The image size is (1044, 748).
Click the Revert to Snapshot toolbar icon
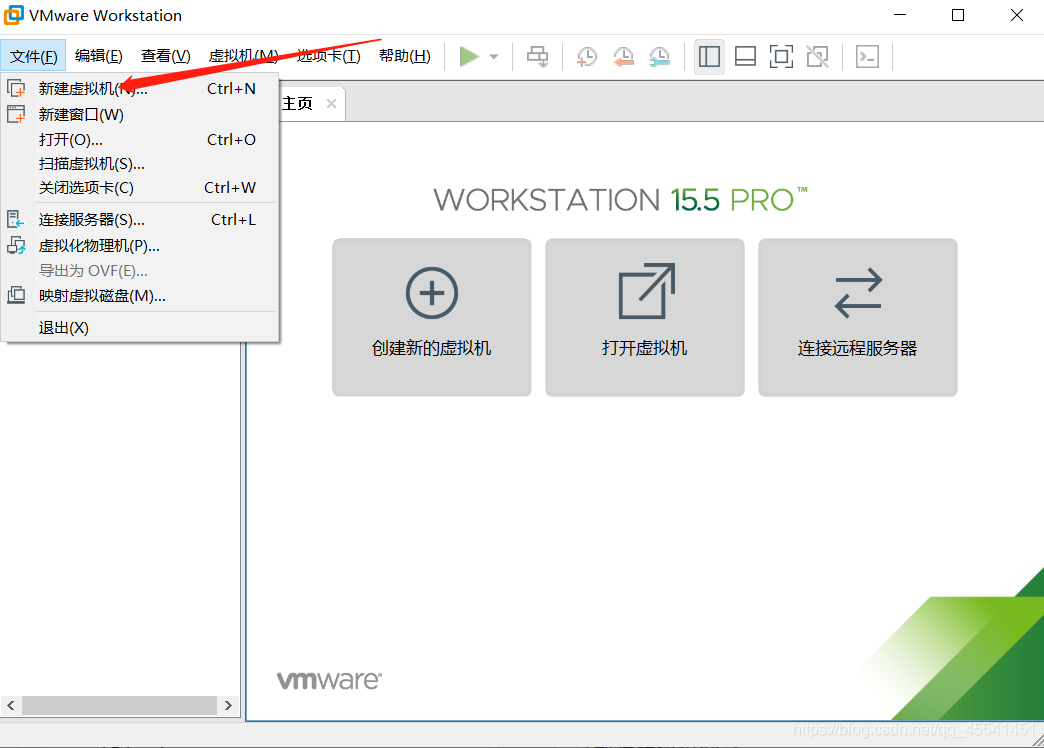[623, 57]
